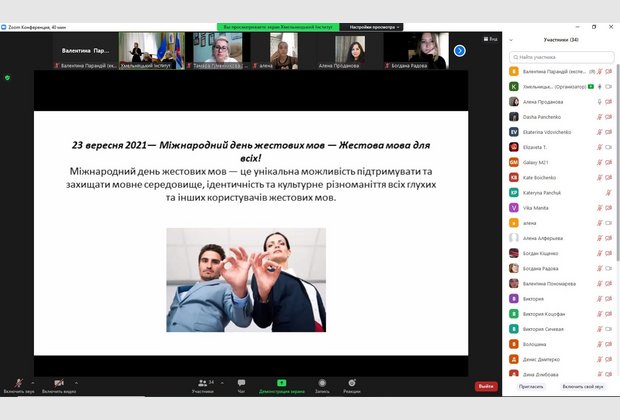Open audio options arrow beside Включить звук
Image resolution: width=620 pixels, height=420 pixels.
(x=33, y=383)
